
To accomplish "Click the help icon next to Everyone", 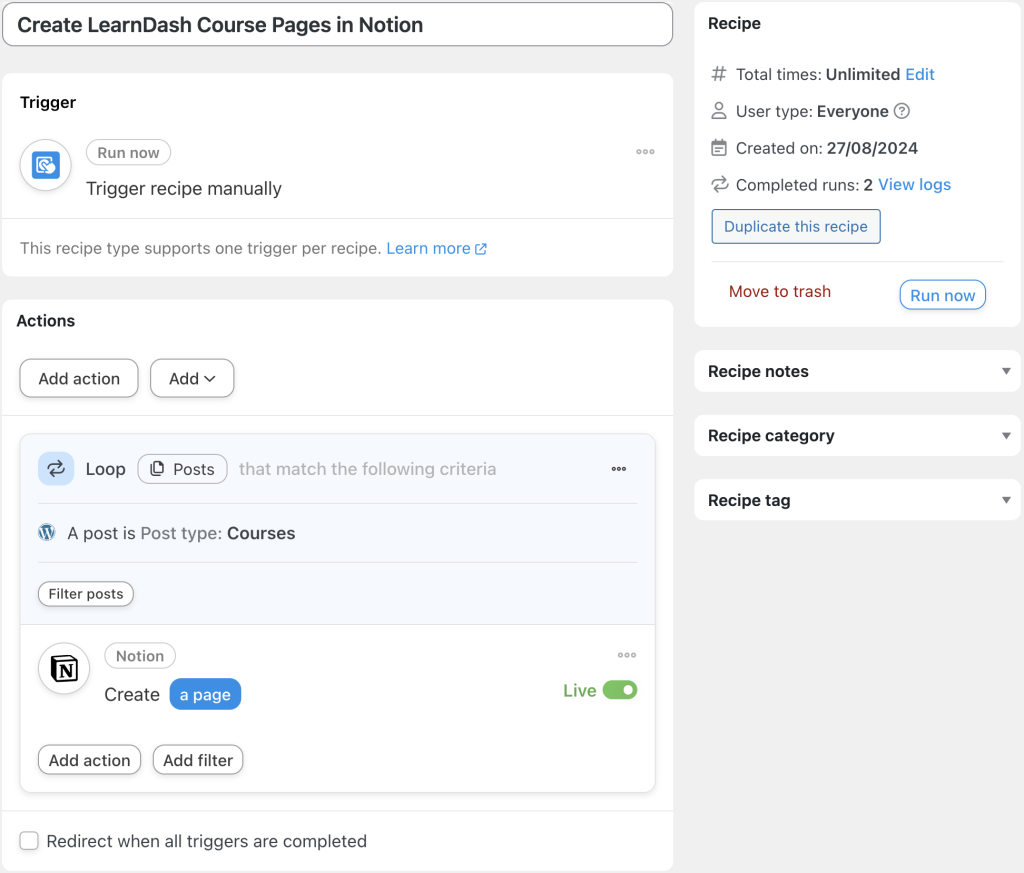I will click(901, 111).
